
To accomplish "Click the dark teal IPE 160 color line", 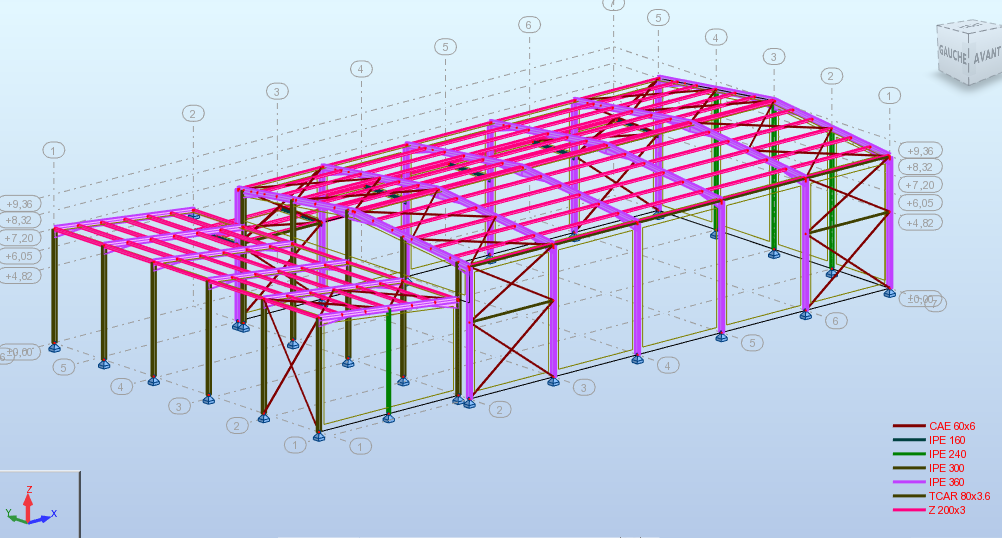I will coord(909,440).
